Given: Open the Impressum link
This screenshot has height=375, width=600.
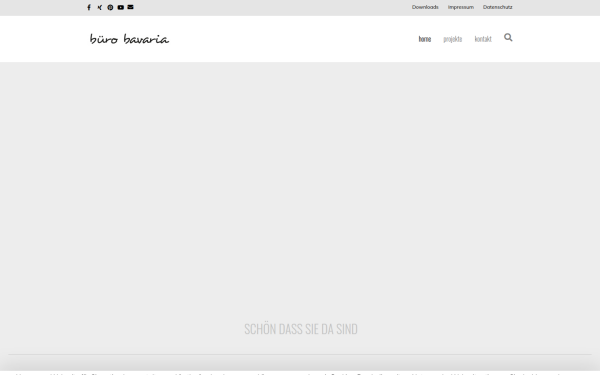Looking at the screenshot, I should click(461, 7).
